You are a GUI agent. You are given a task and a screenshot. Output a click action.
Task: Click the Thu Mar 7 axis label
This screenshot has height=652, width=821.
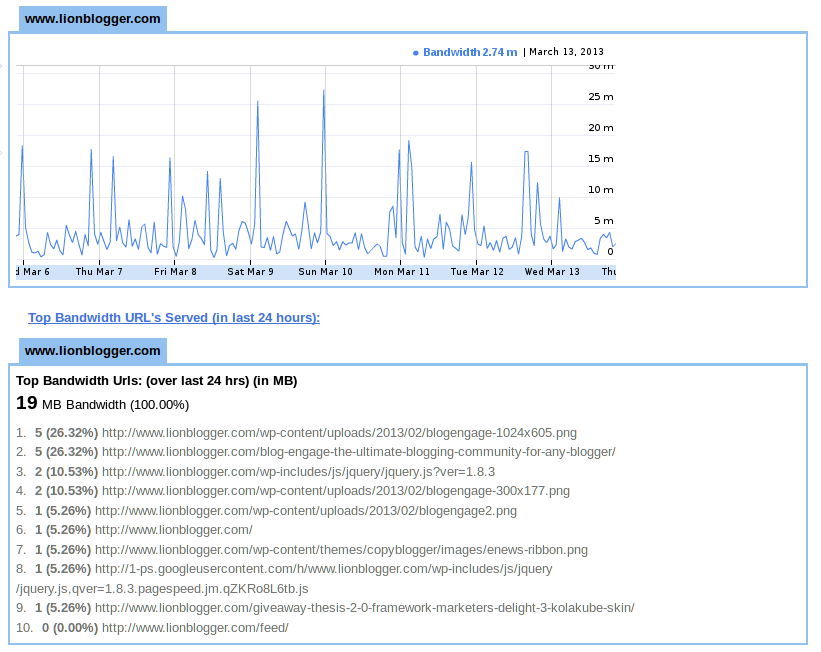[x=99, y=271]
